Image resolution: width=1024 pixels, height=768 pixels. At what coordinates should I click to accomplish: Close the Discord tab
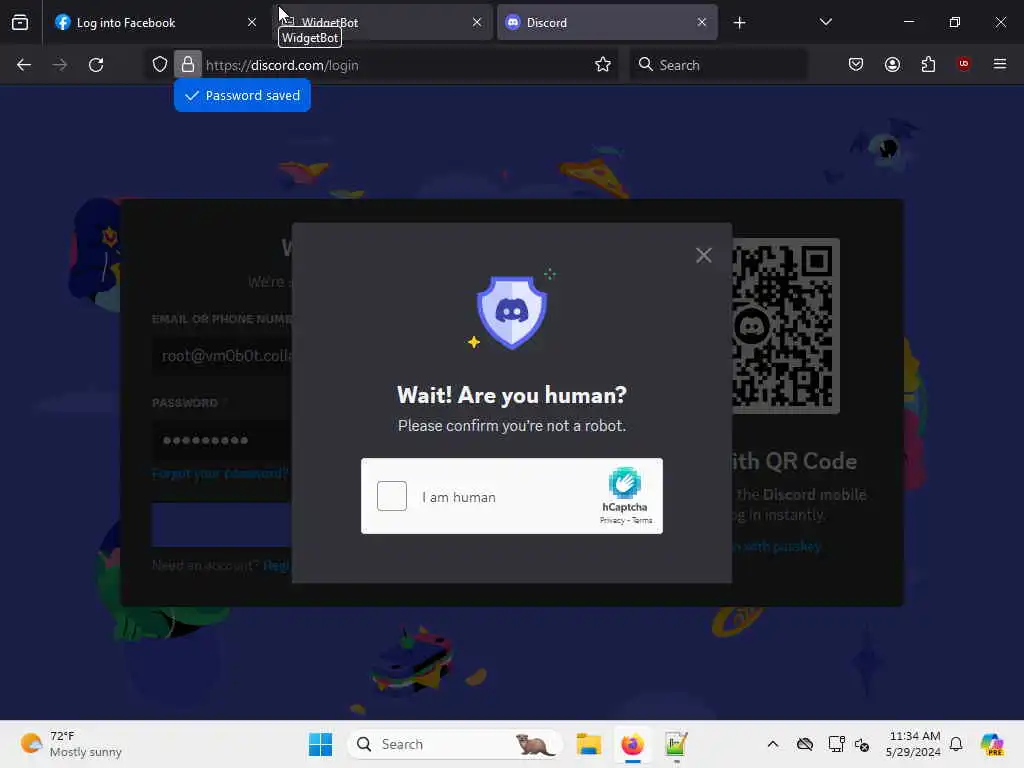[x=701, y=22]
